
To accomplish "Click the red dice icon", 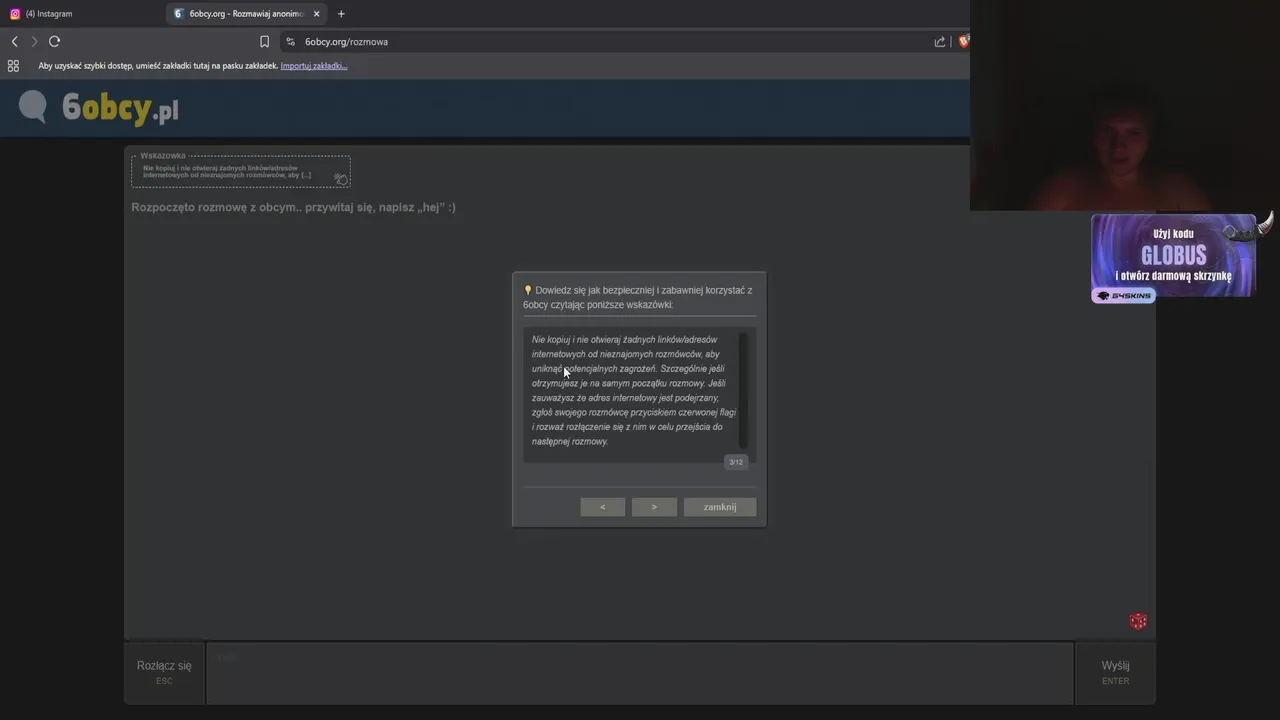I will 1138,622.
